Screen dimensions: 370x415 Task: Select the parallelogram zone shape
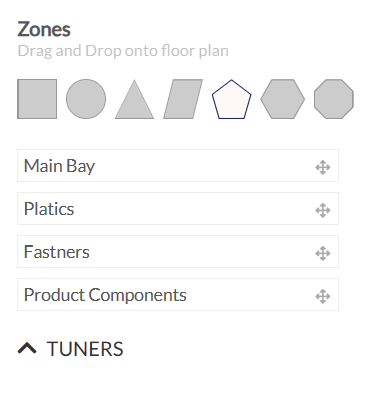pos(183,99)
